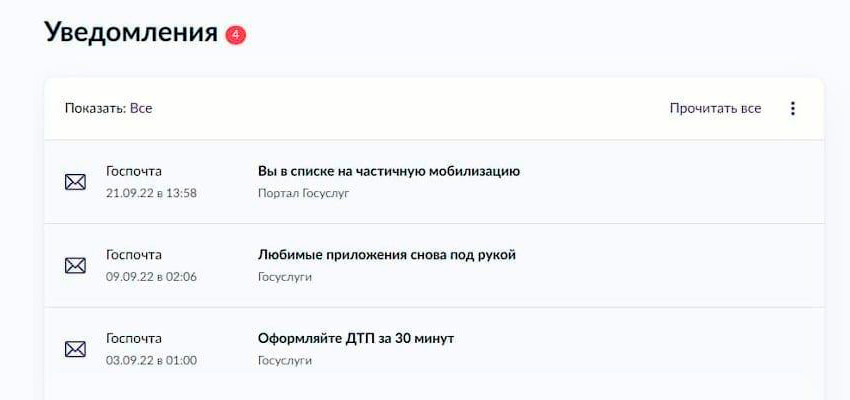Viewport: 850px width, 400px height.
Task: Open "Любимые приложения снова под рукой" message
Action: pos(386,255)
